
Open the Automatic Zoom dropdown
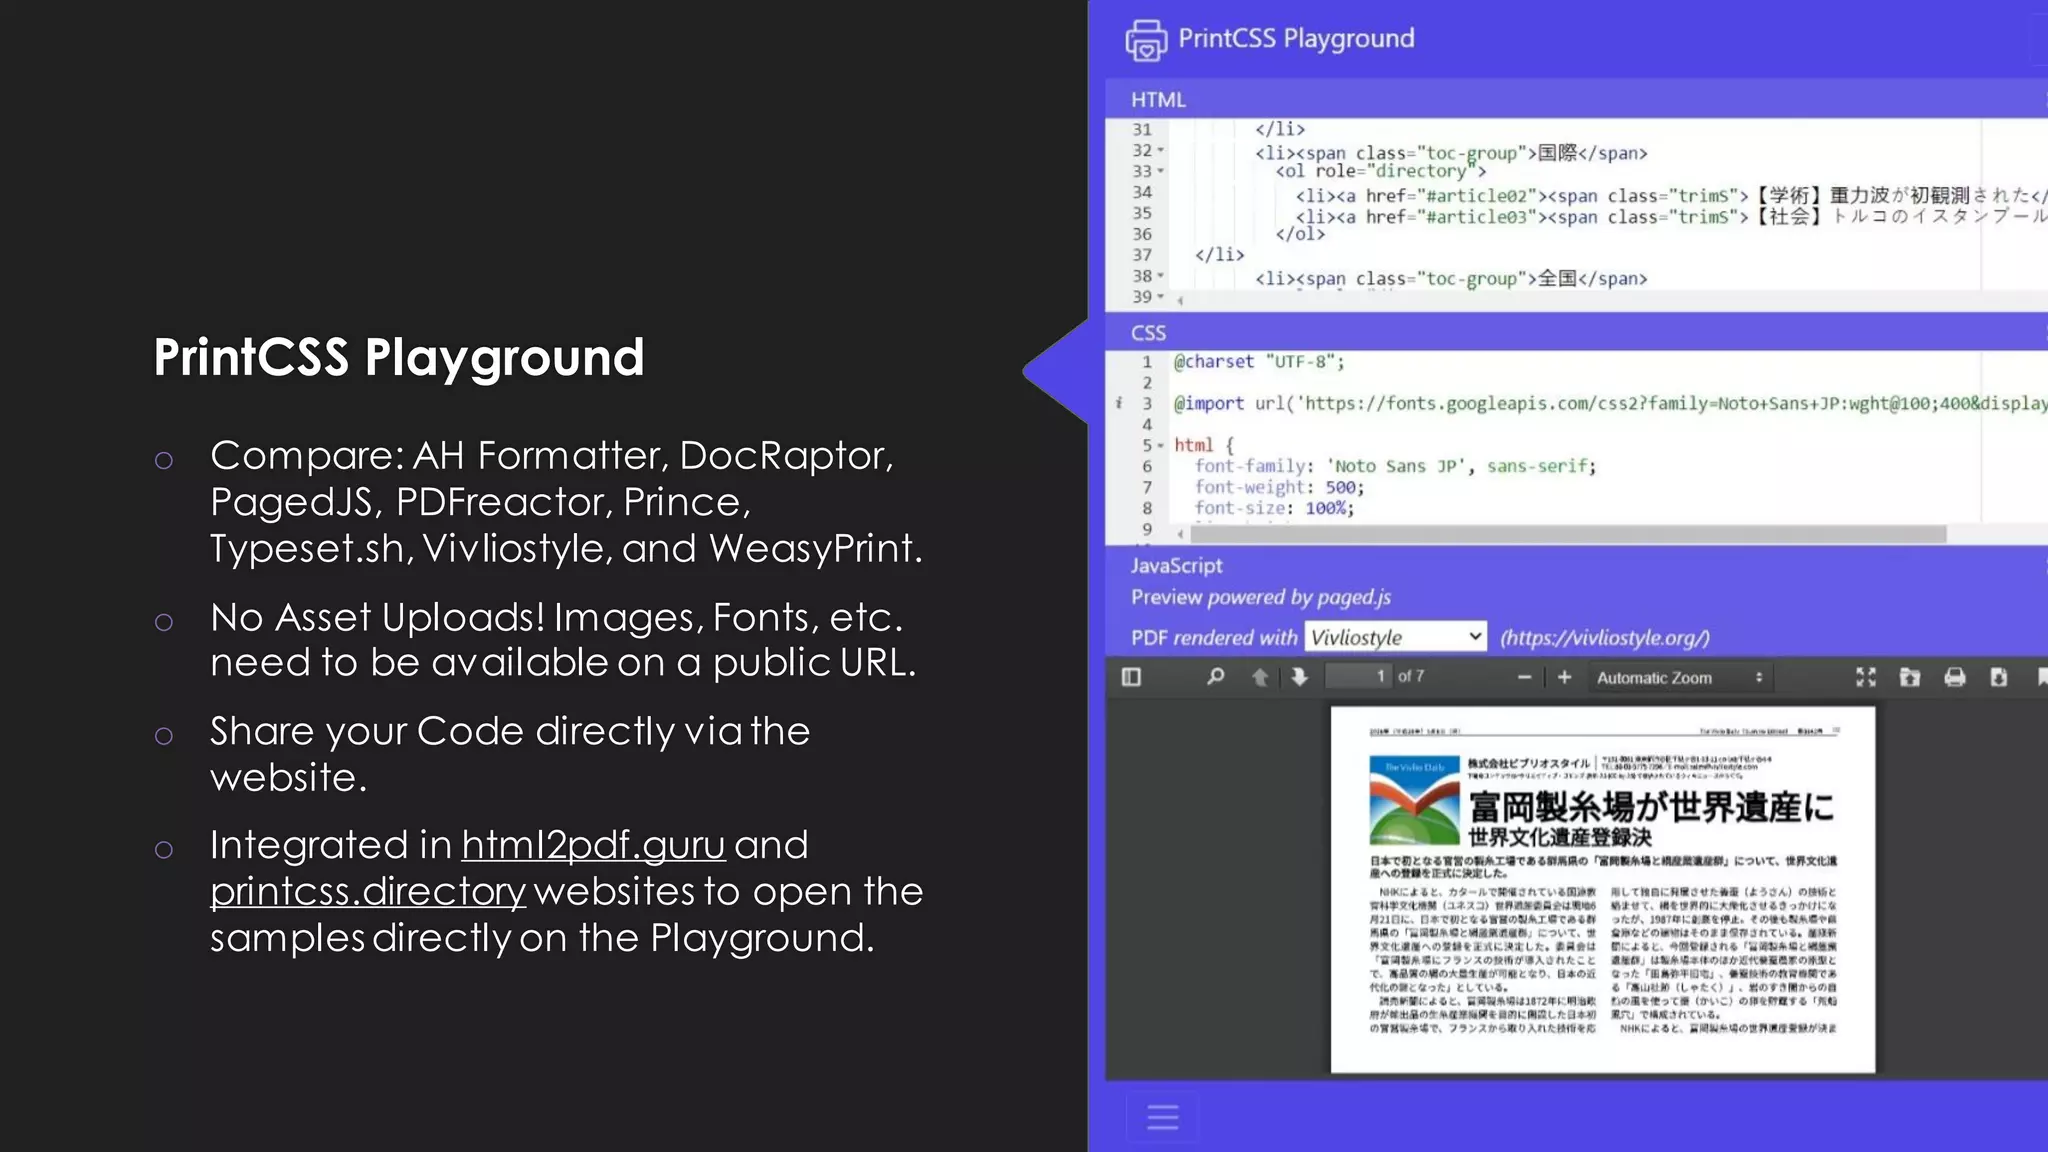click(1679, 677)
